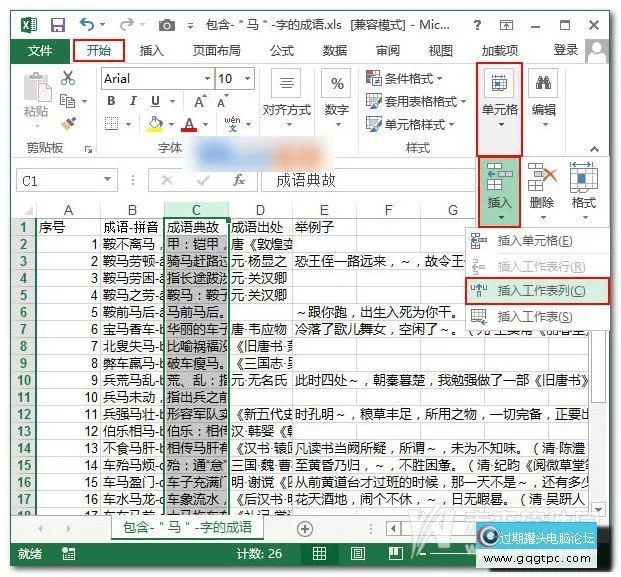
Task: Choose Insert Cells menu item
Action: [537, 240]
